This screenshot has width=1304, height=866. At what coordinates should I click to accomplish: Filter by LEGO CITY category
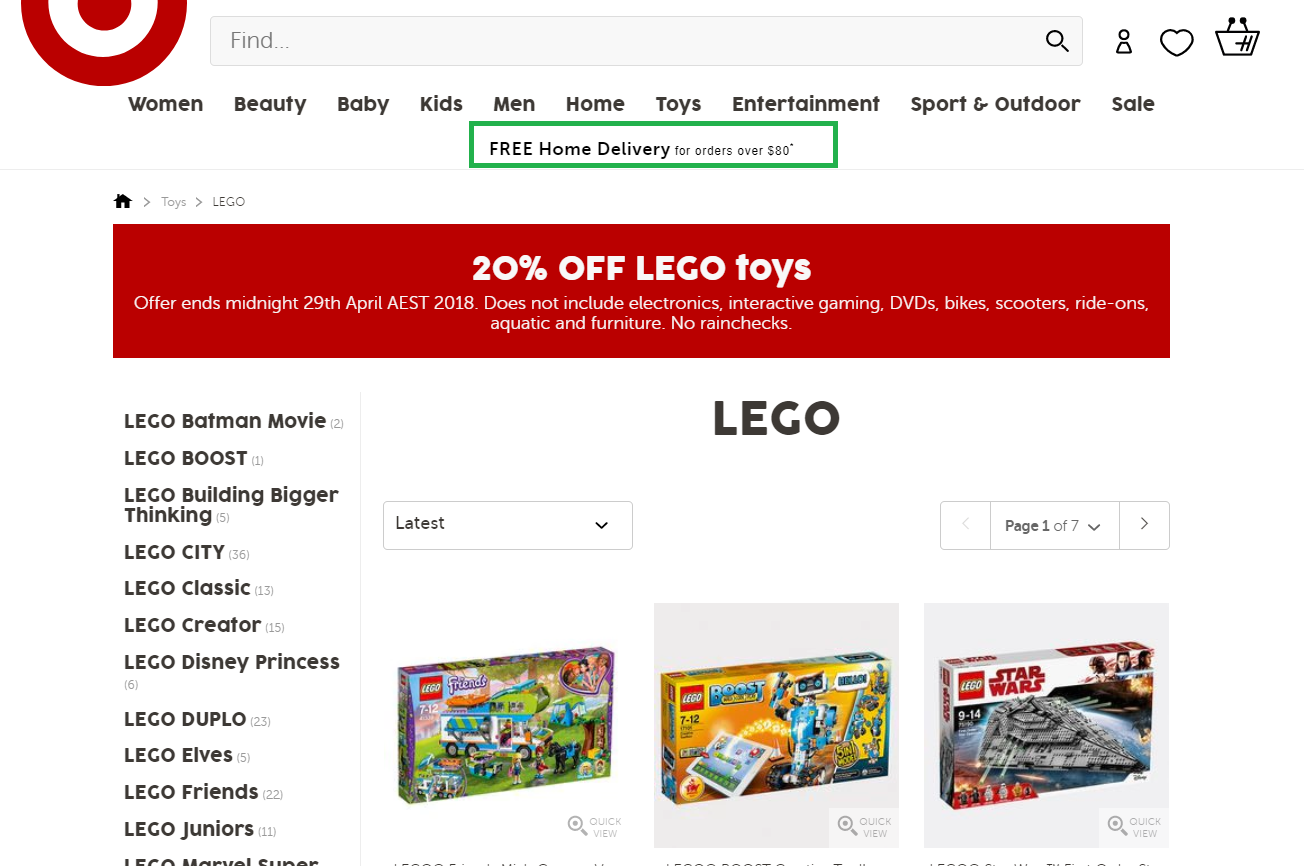click(x=174, y=552)
